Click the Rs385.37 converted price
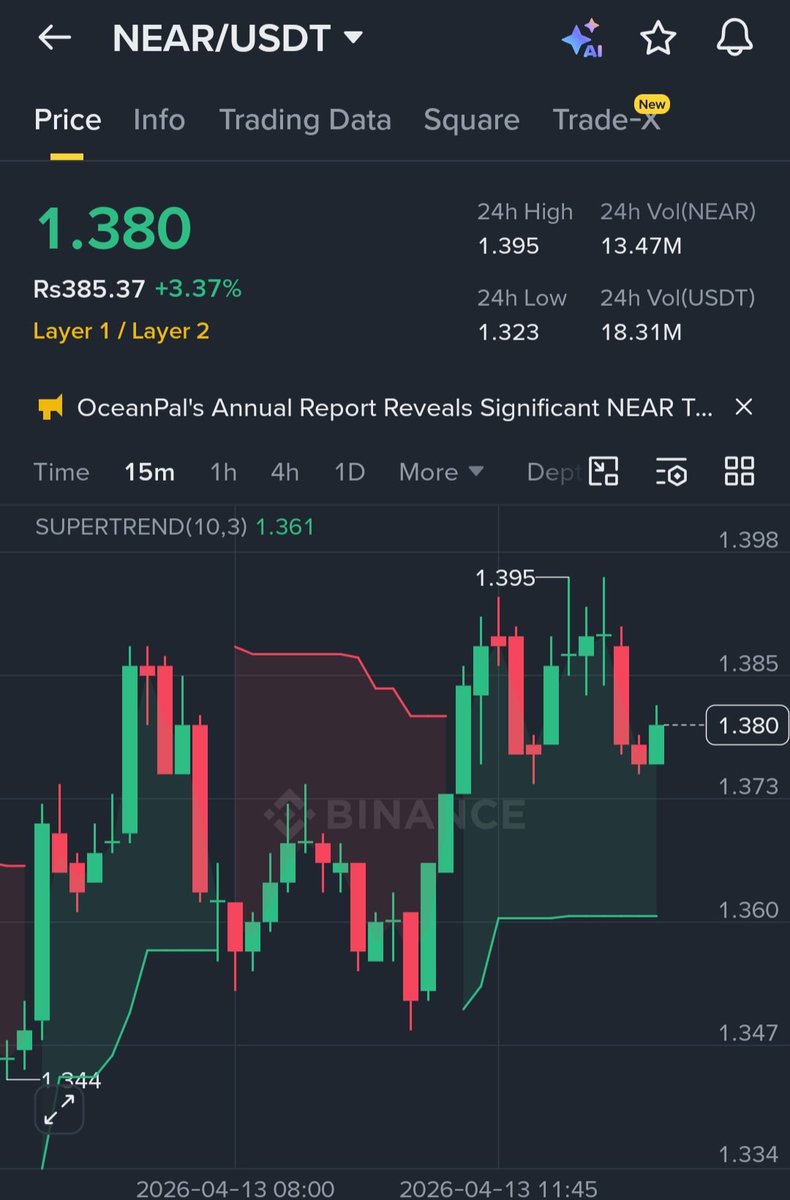790x1200 pixels. pyautogui.click(x=89, y=289)
